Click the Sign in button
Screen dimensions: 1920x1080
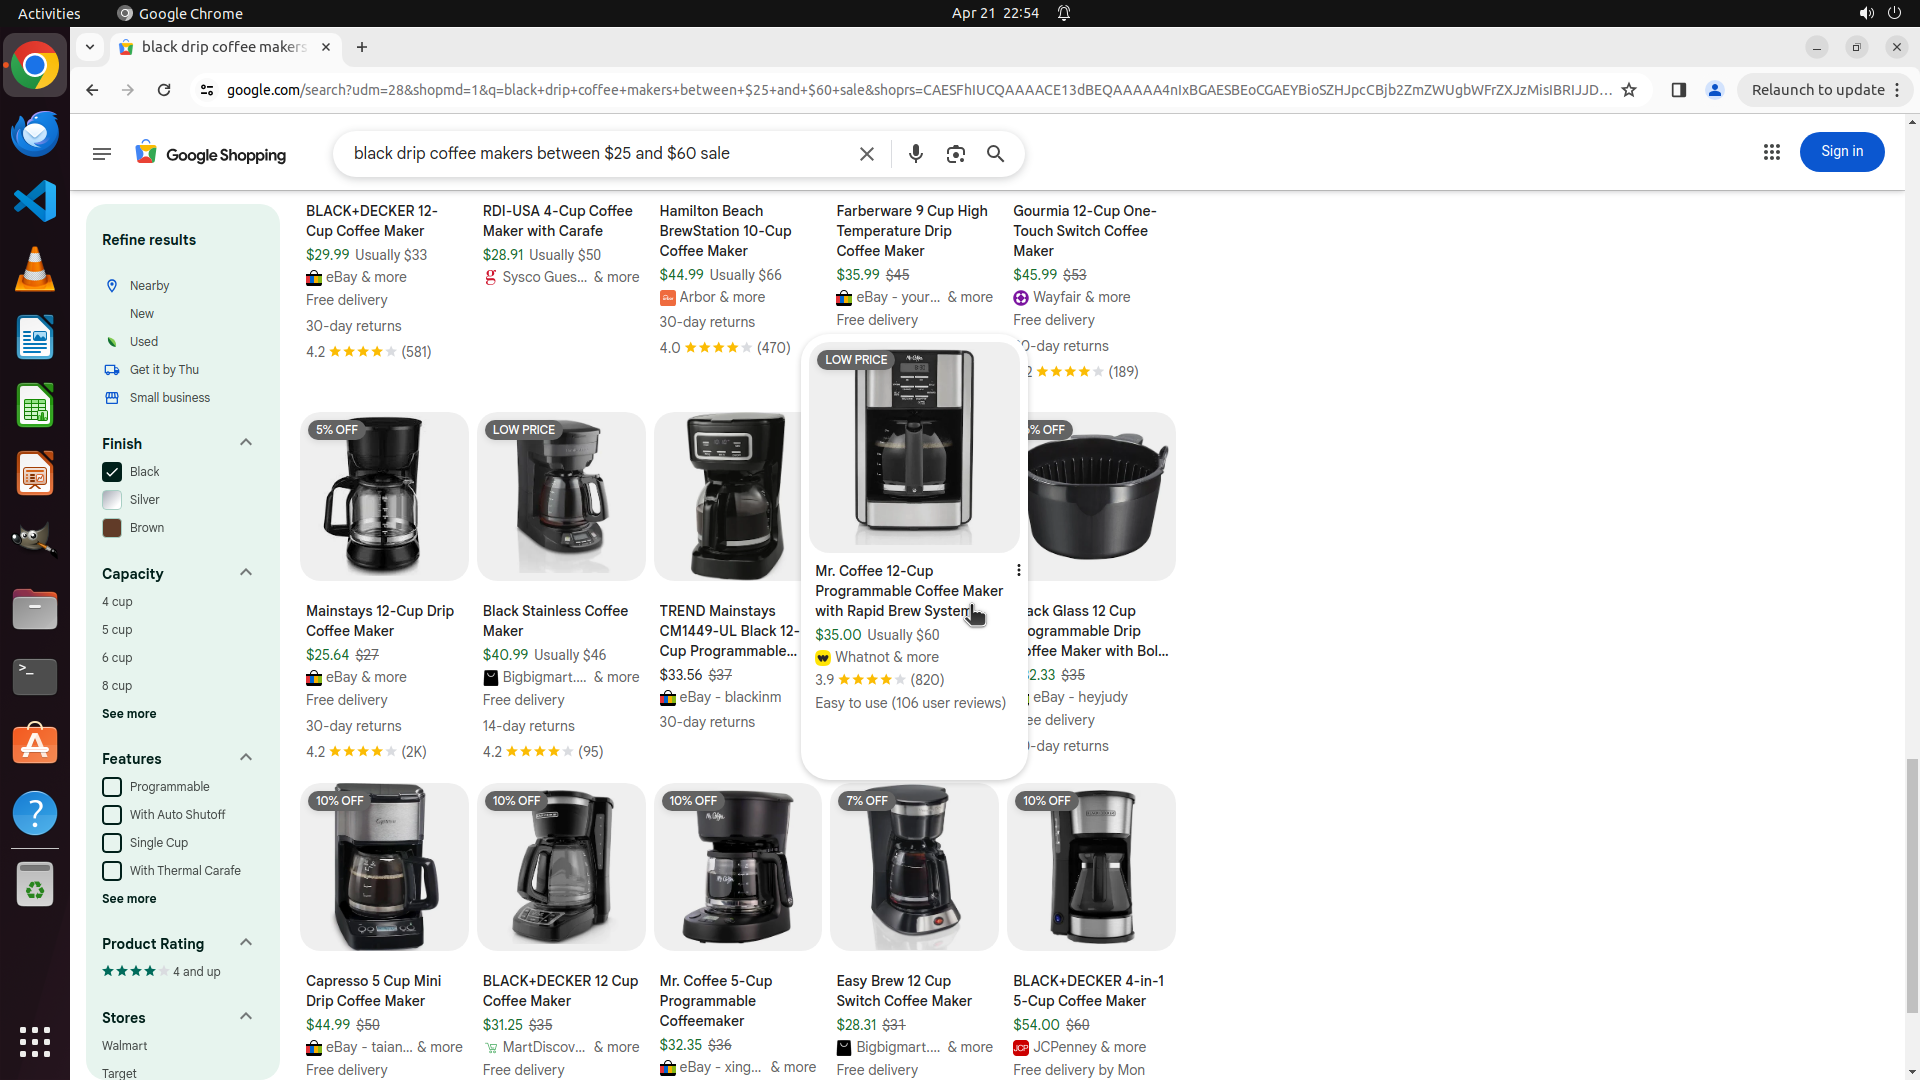(1841, 152)
